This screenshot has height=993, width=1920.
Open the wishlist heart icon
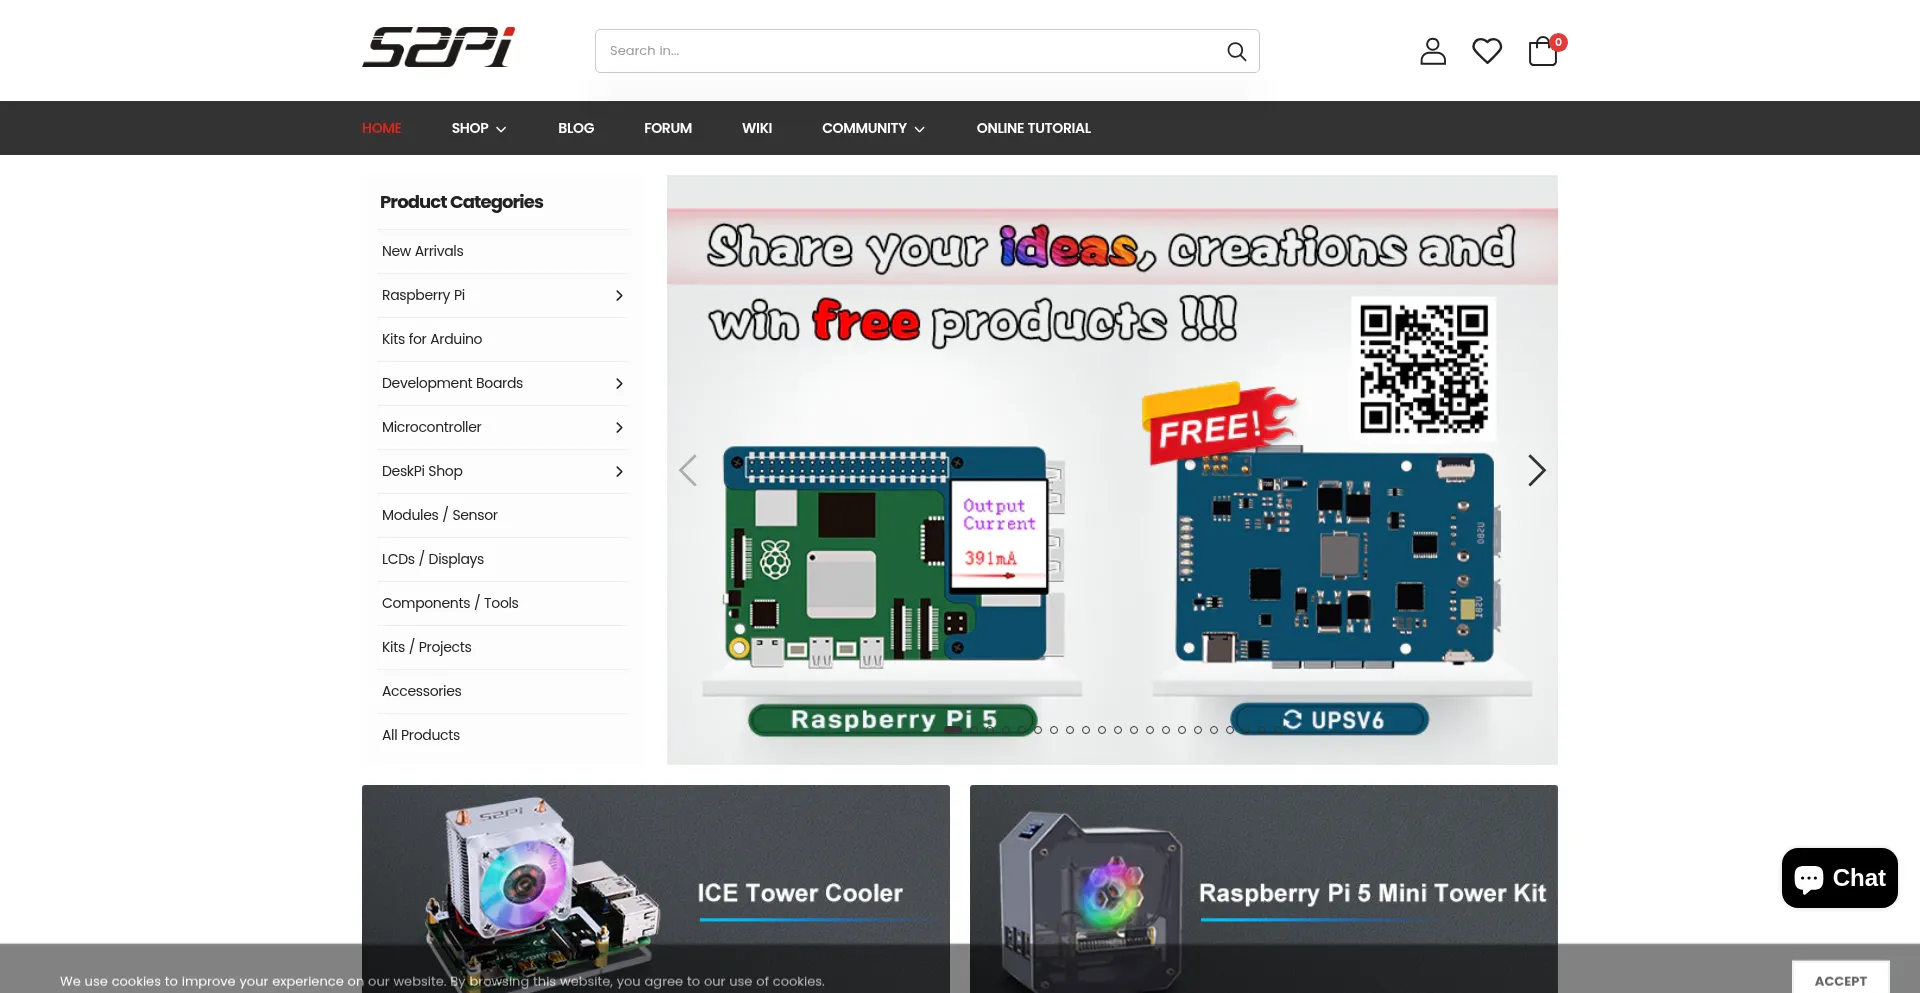point(1487,51)
